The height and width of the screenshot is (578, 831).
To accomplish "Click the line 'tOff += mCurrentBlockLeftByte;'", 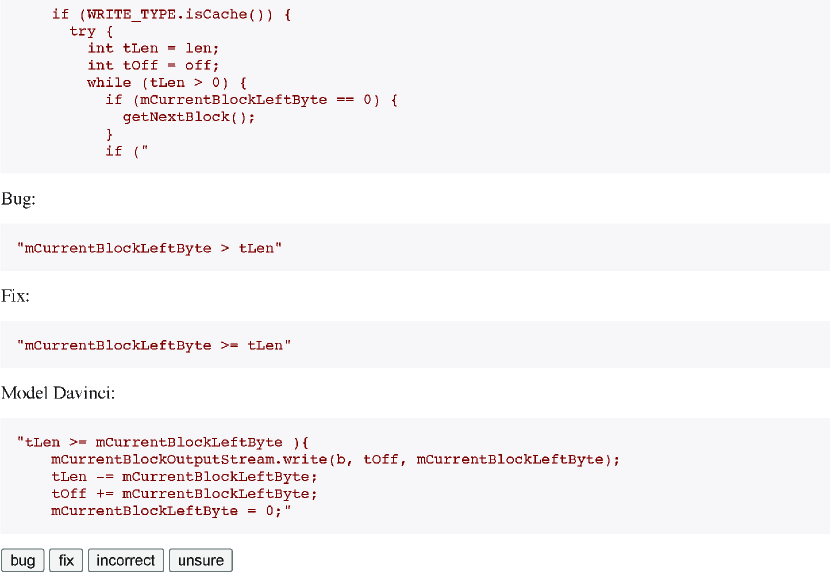I will pyautogui.click(x=184, y=493).
